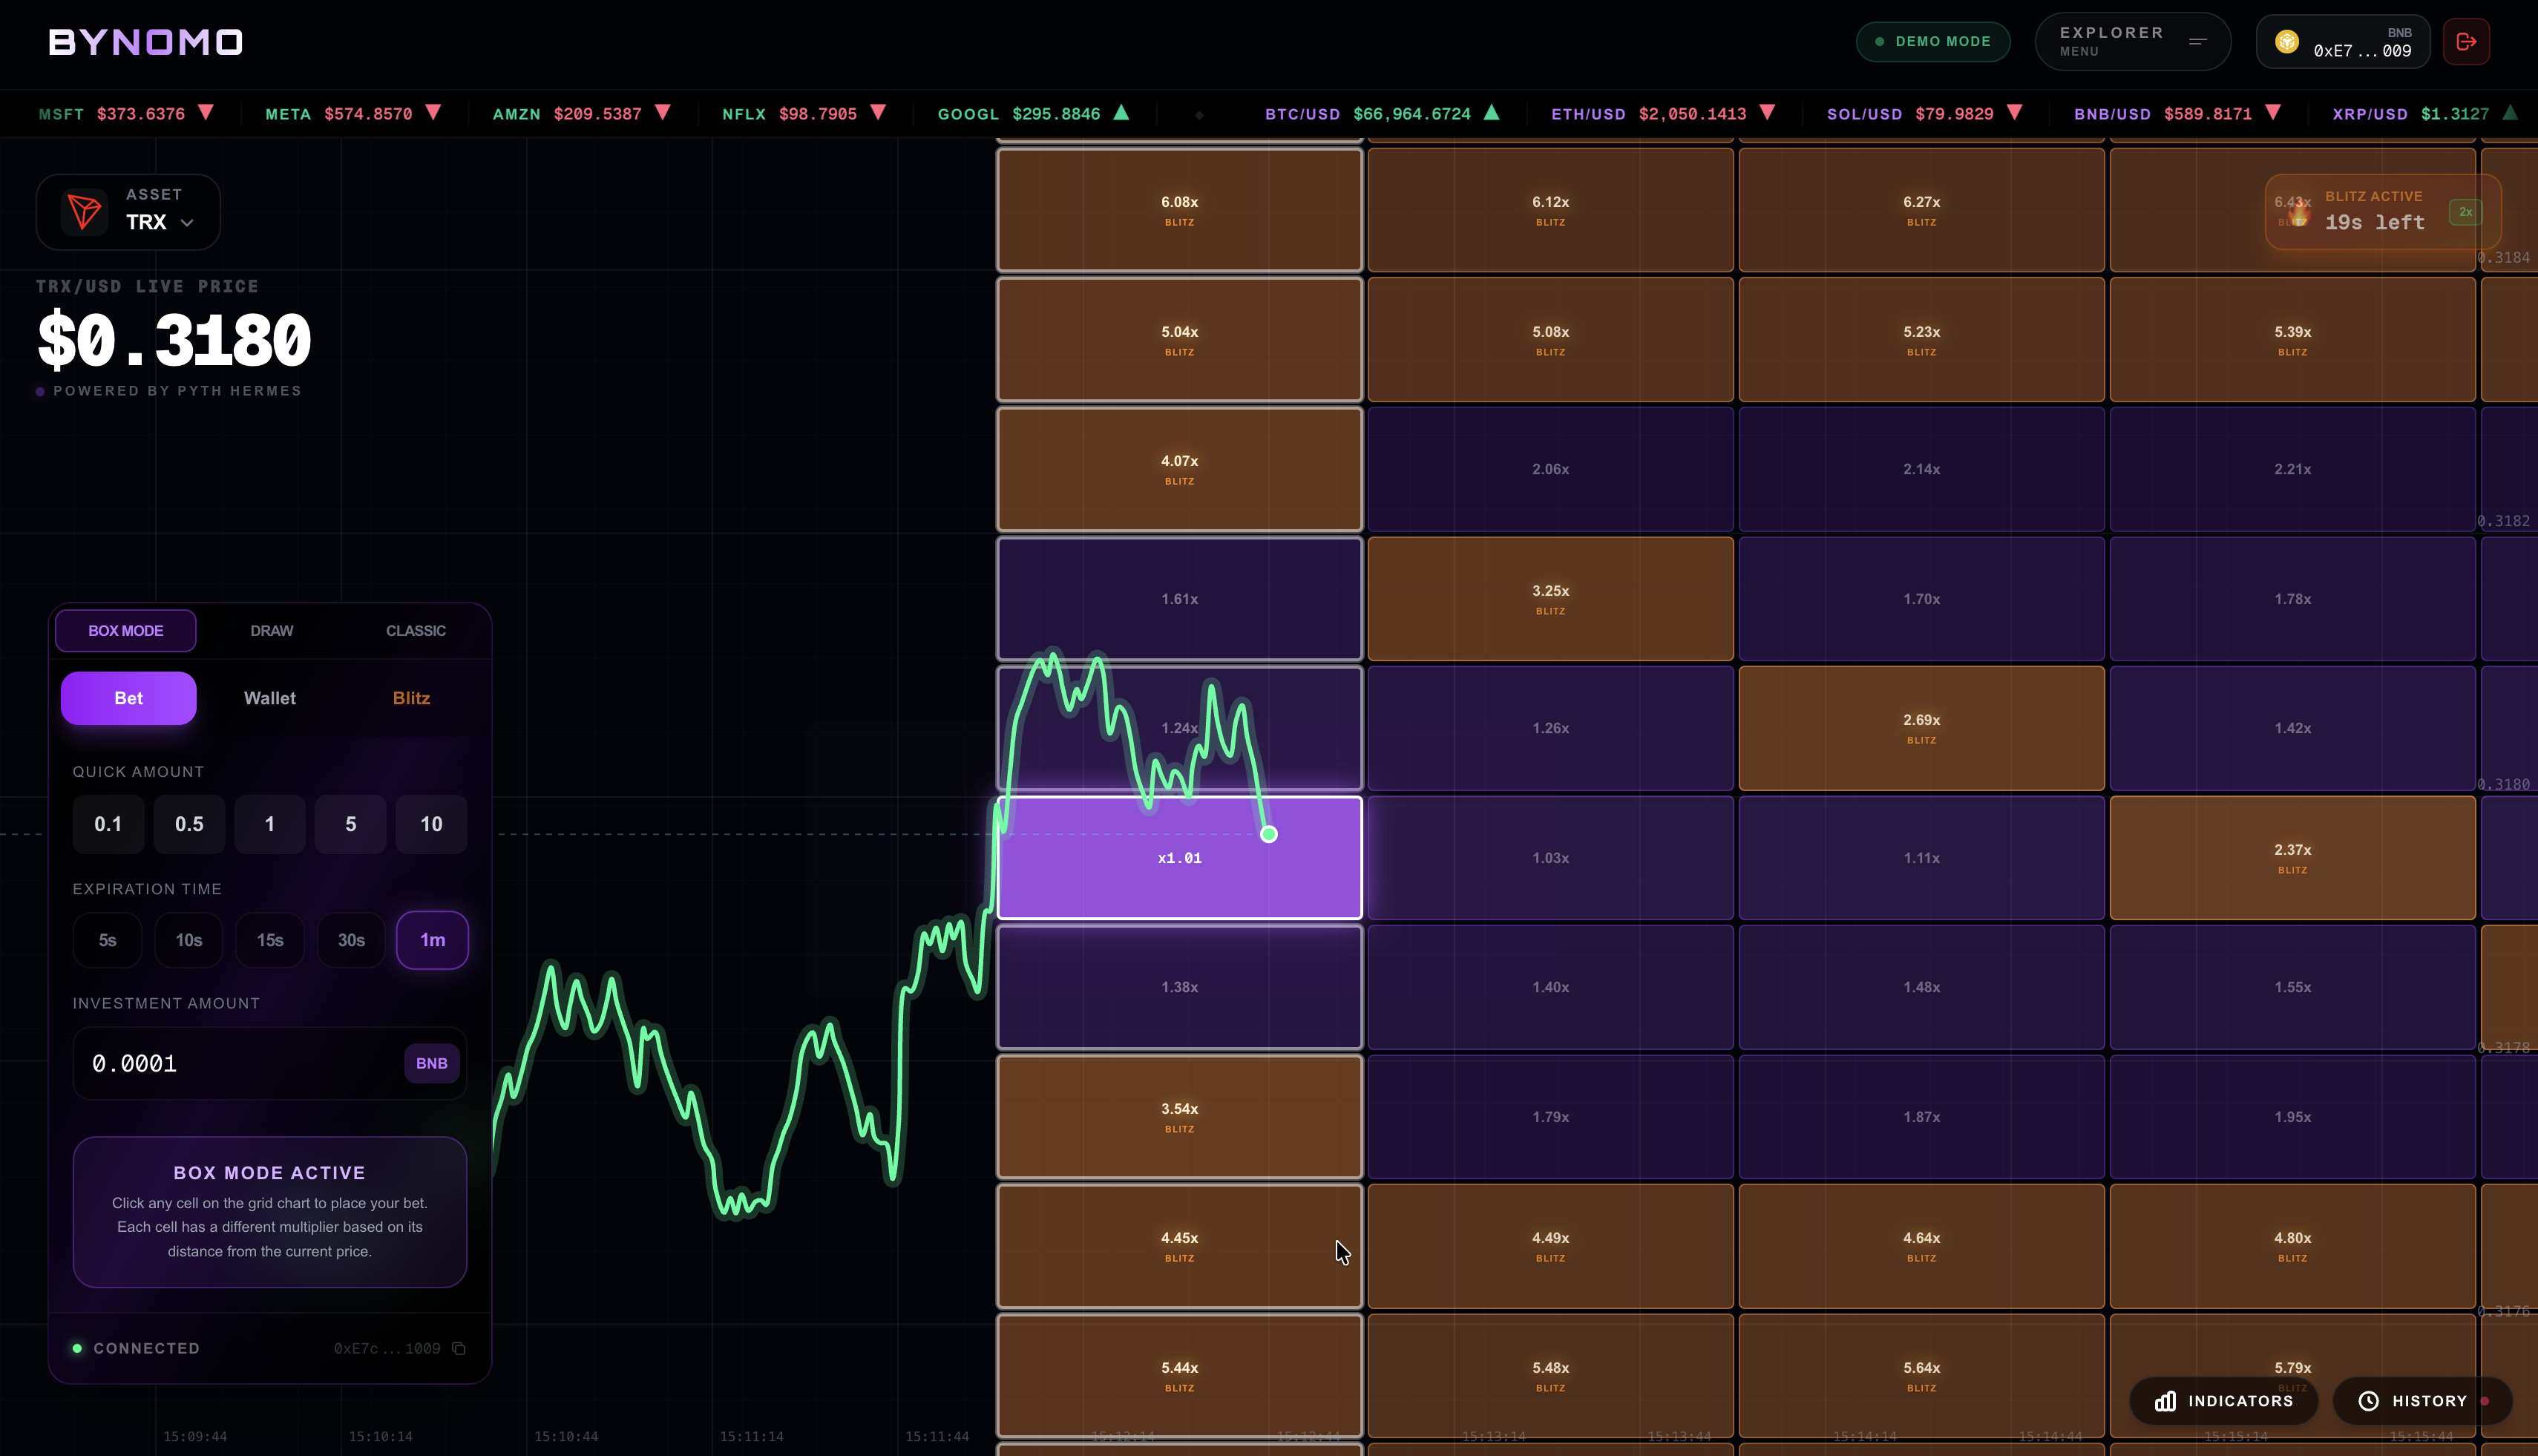Click the logout icon in header
The width and height of the screenshot is (2538, 1456).
tap(2466, 42)
